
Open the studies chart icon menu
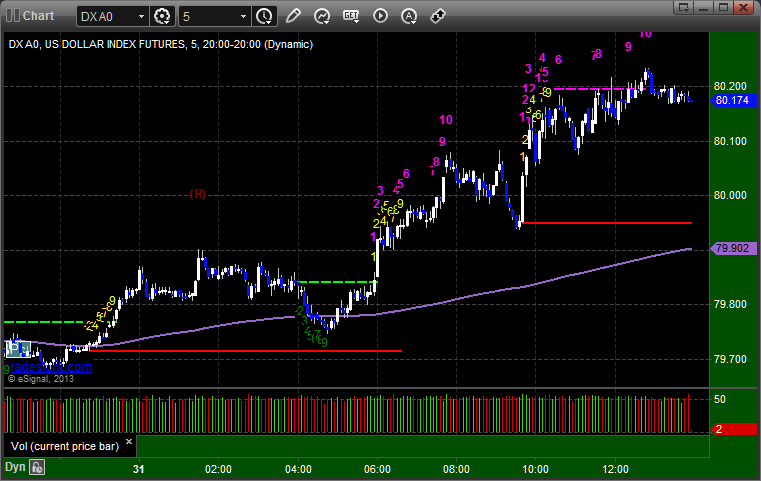coord(322,16)
